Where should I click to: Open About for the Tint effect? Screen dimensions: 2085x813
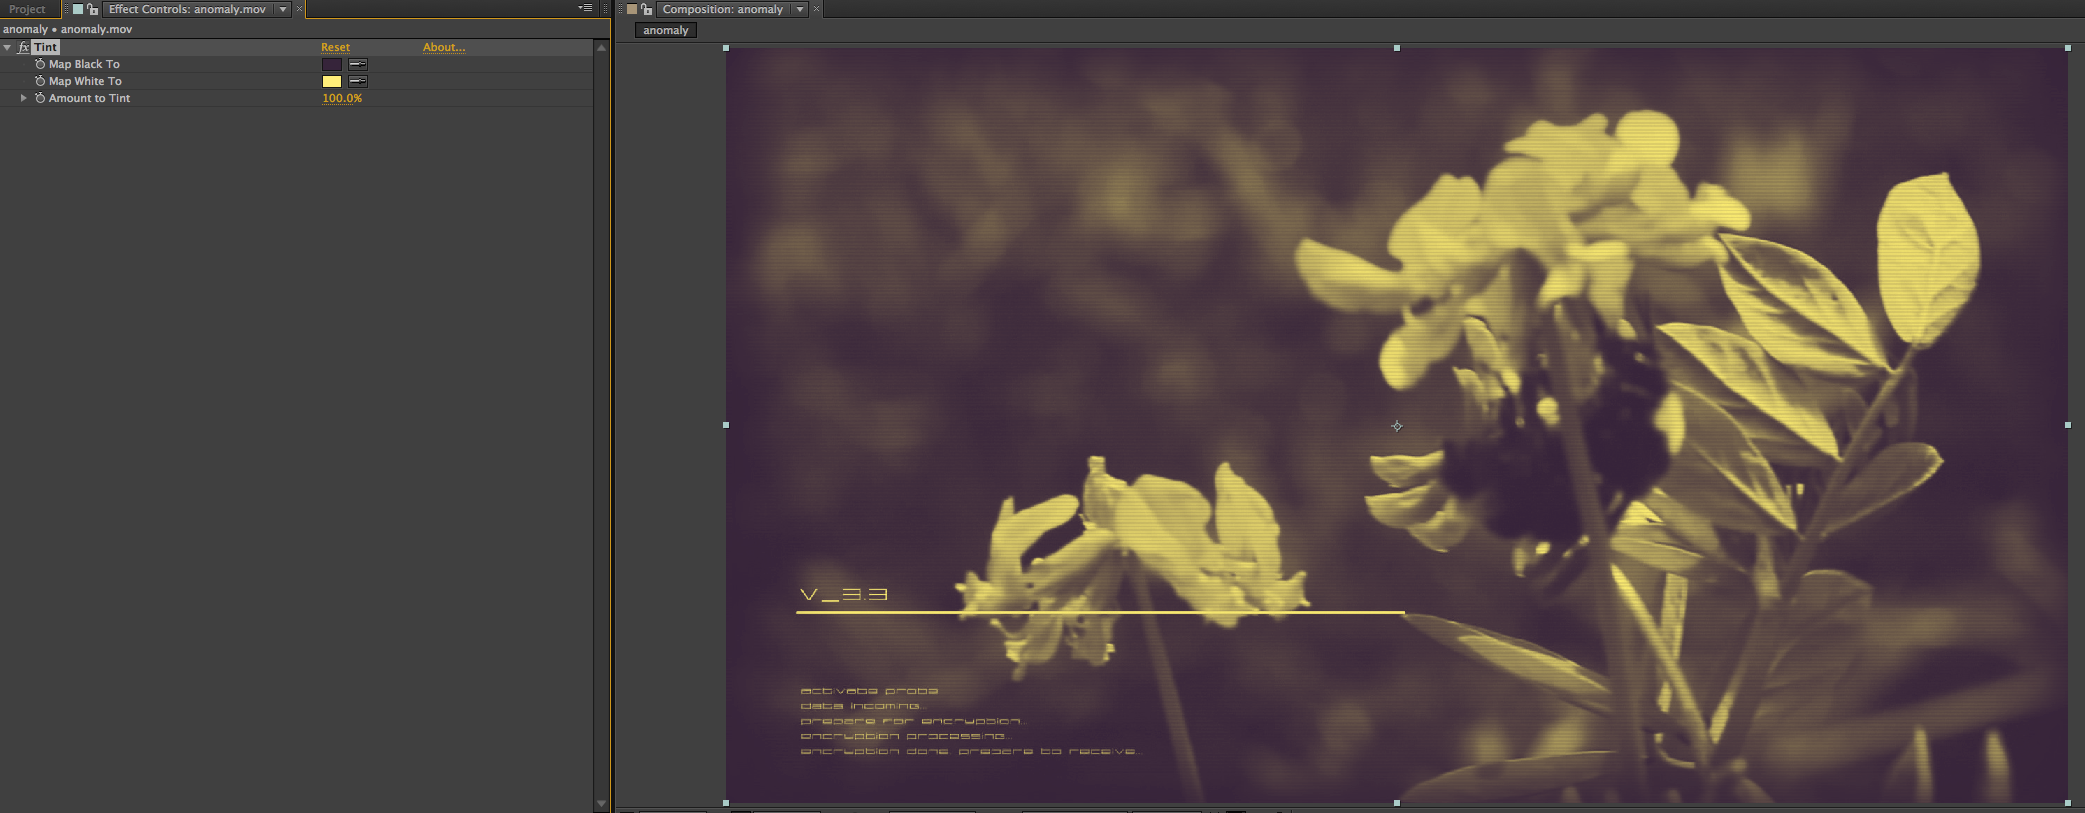444,47
